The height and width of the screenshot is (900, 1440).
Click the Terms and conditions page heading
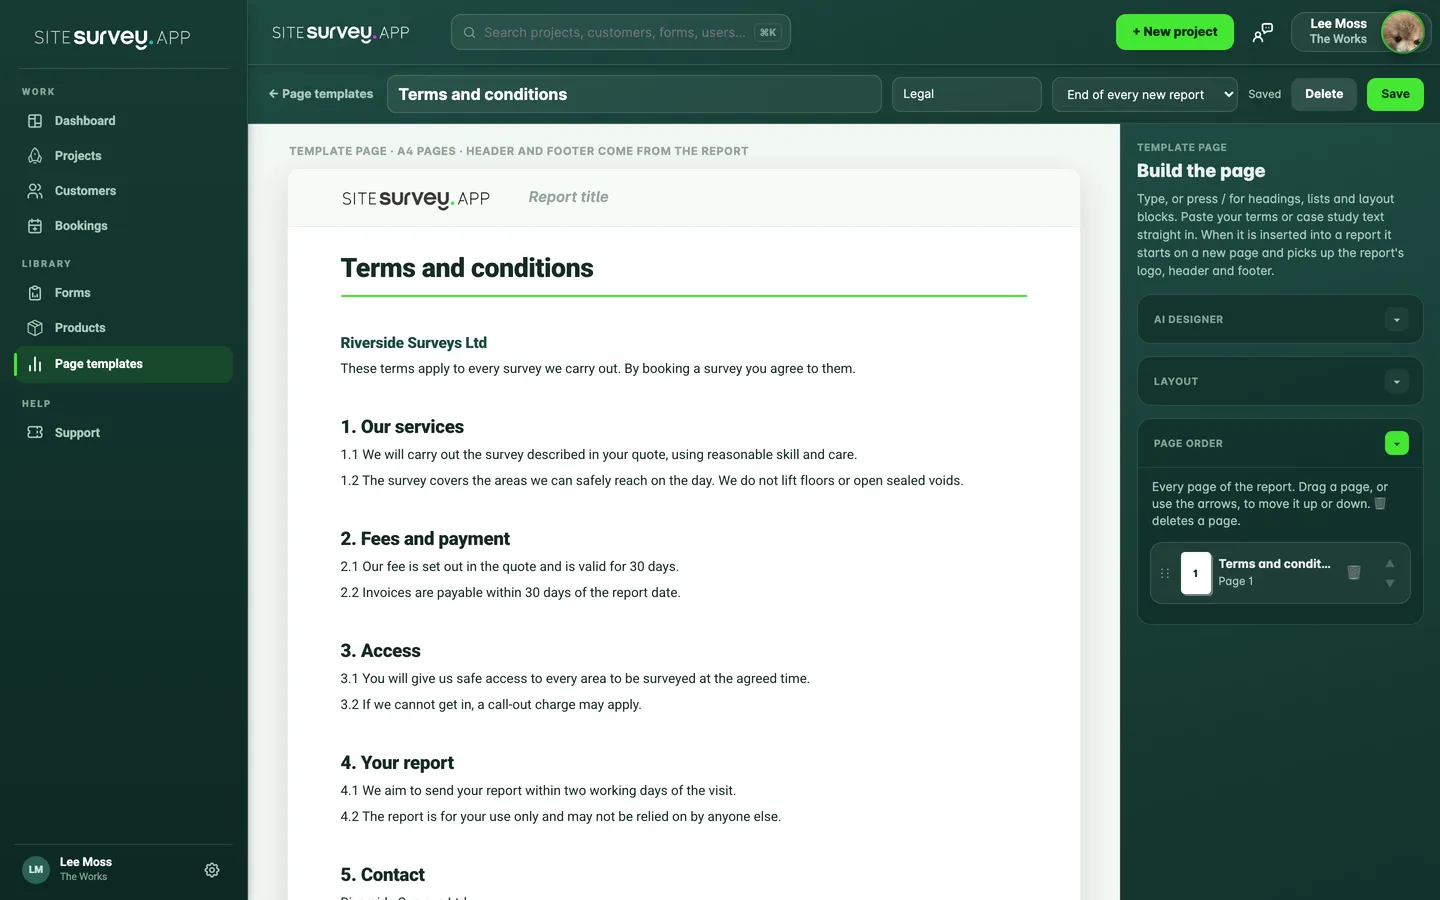click(x=467, y=268)
